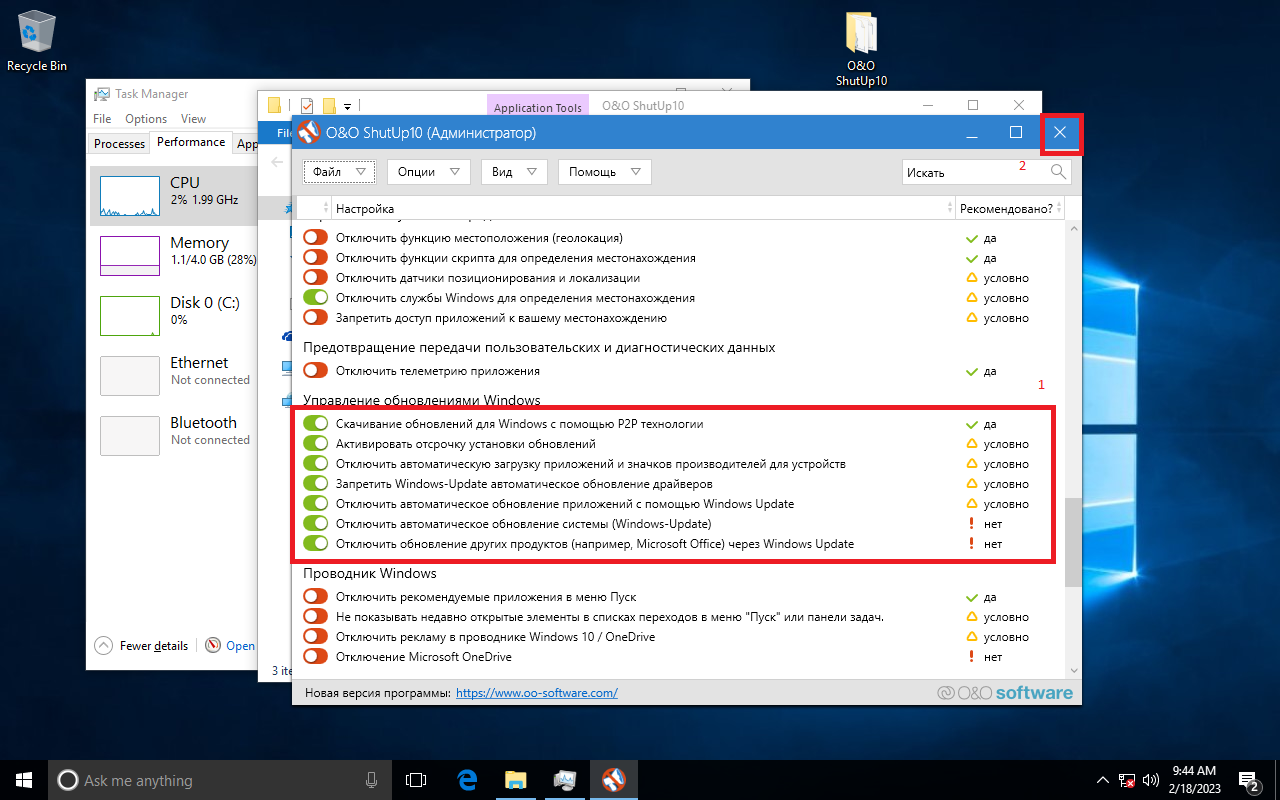This screenshot has width=1280, height=800.
Task: Click the Windows Start button
Action: click(x=24, y=780)
